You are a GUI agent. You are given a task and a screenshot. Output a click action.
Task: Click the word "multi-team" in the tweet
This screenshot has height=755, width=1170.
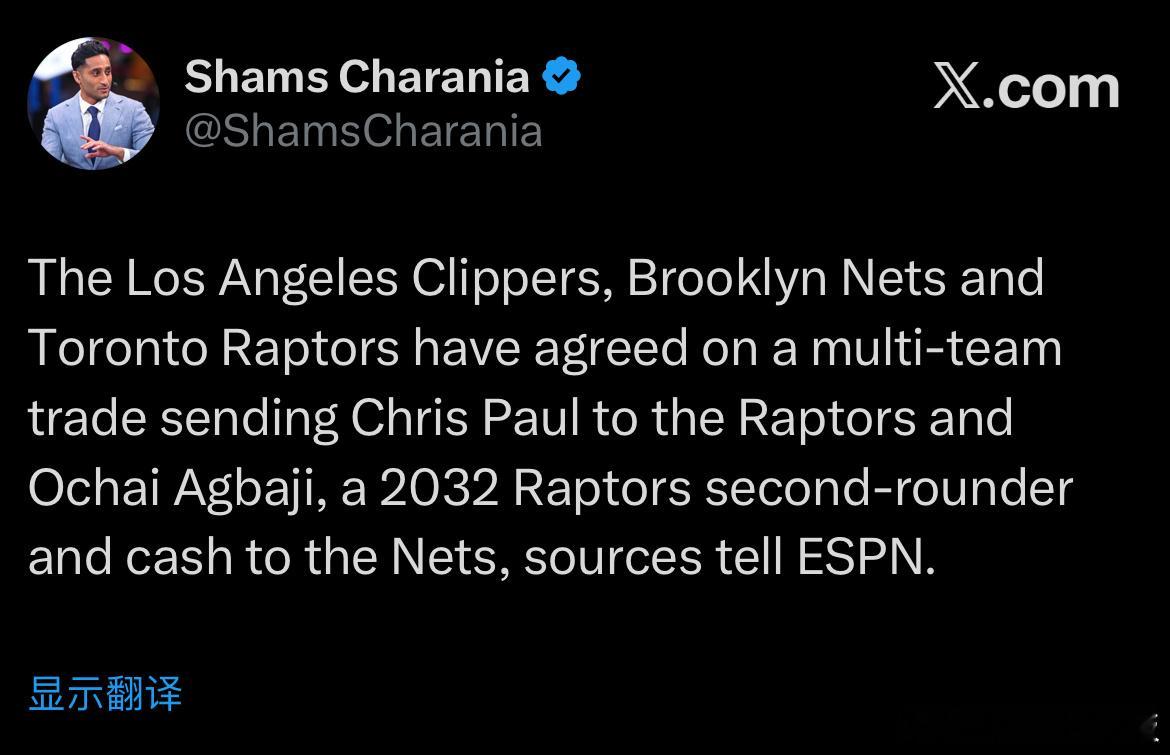coord(935,349)
